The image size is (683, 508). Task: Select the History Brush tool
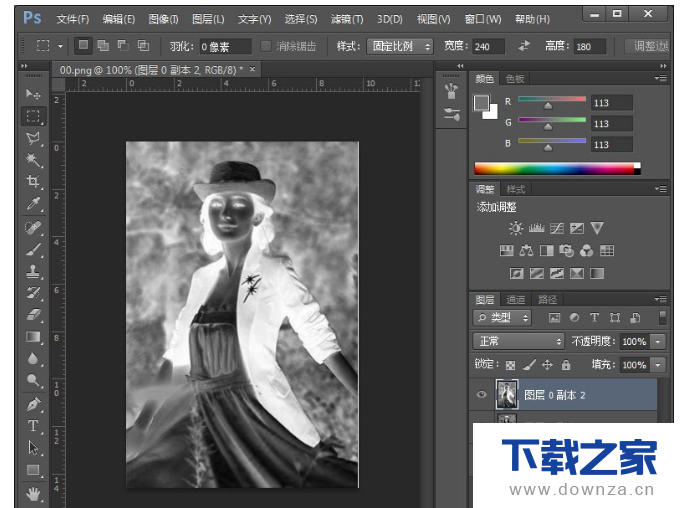coord(33,293)
